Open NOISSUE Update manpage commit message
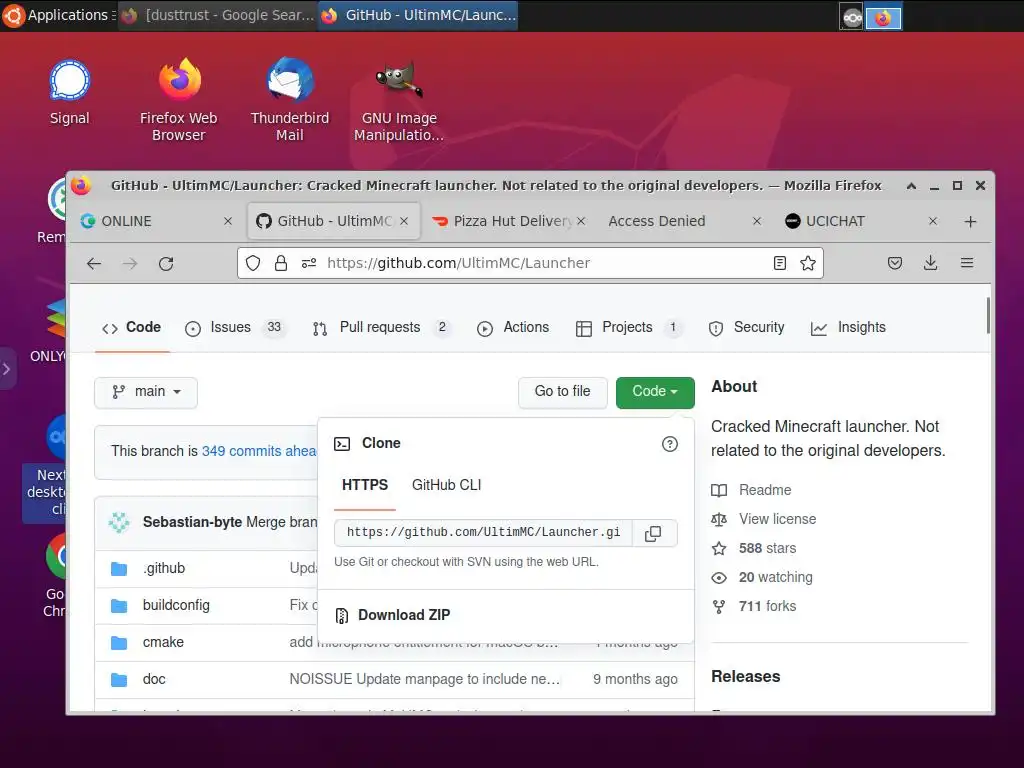Image resolution: width=1024 pixels, height=768 pixels. point(424,679)
